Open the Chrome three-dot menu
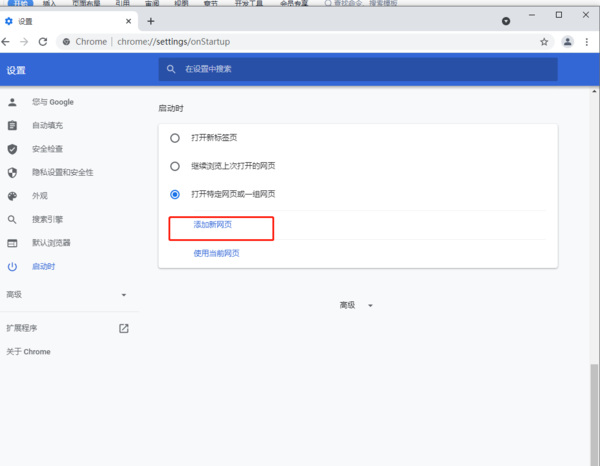The image size is (600, 466). point(588,42)
